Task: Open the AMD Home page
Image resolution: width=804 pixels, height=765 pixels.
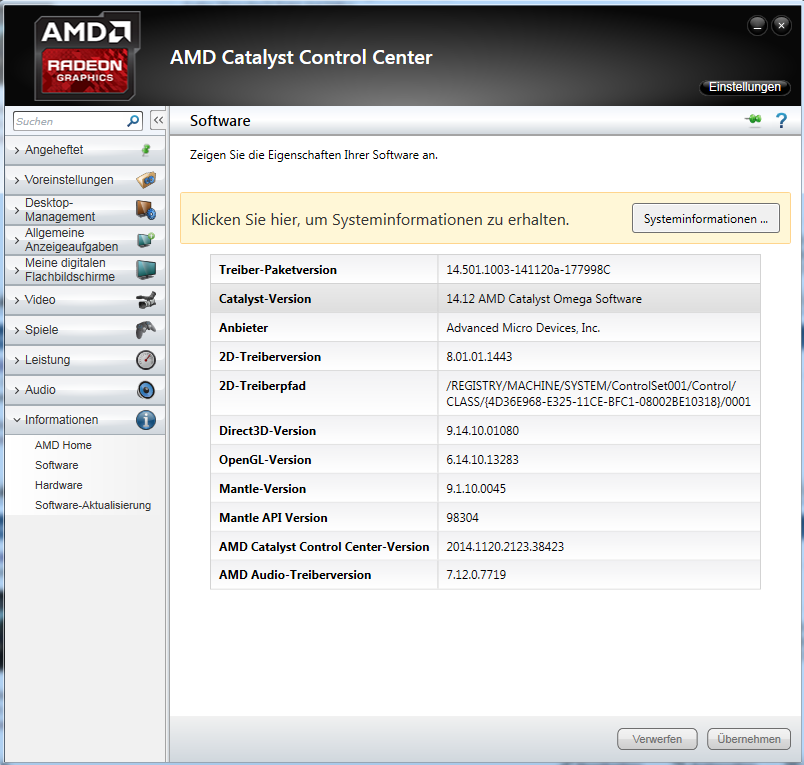Action: pyautogui.click(x=63, y=445)
